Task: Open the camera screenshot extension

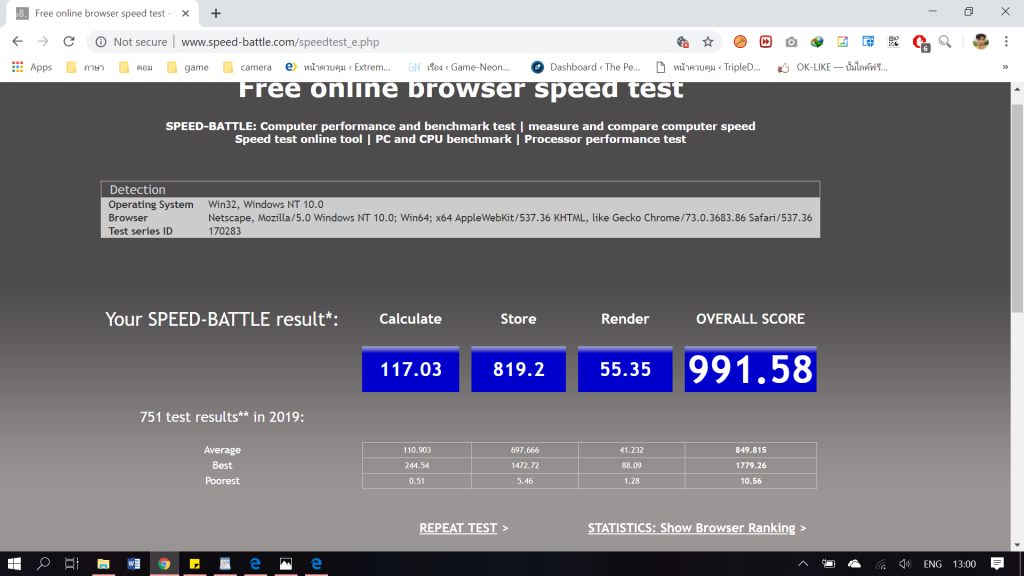Action: 791,42
